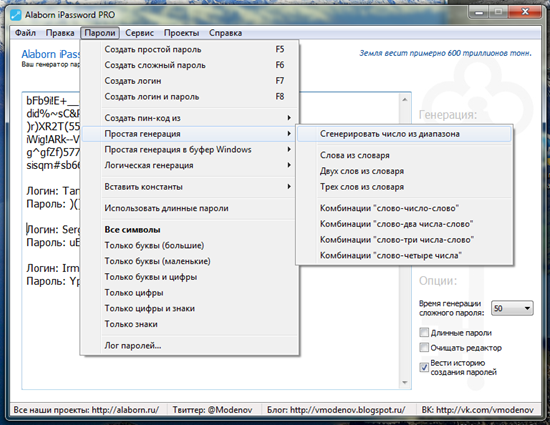Click the editor scrollbar up arrow
The height and width of the screenshot is (425, 550).
click(x=405, y=100)
